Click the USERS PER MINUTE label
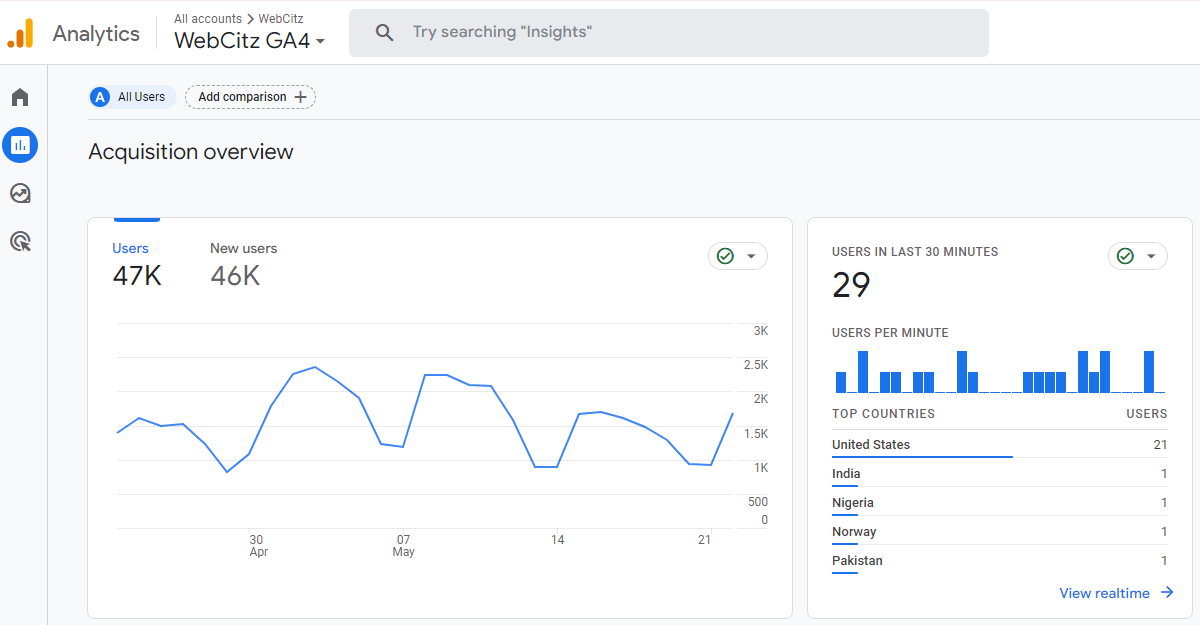 890,333
